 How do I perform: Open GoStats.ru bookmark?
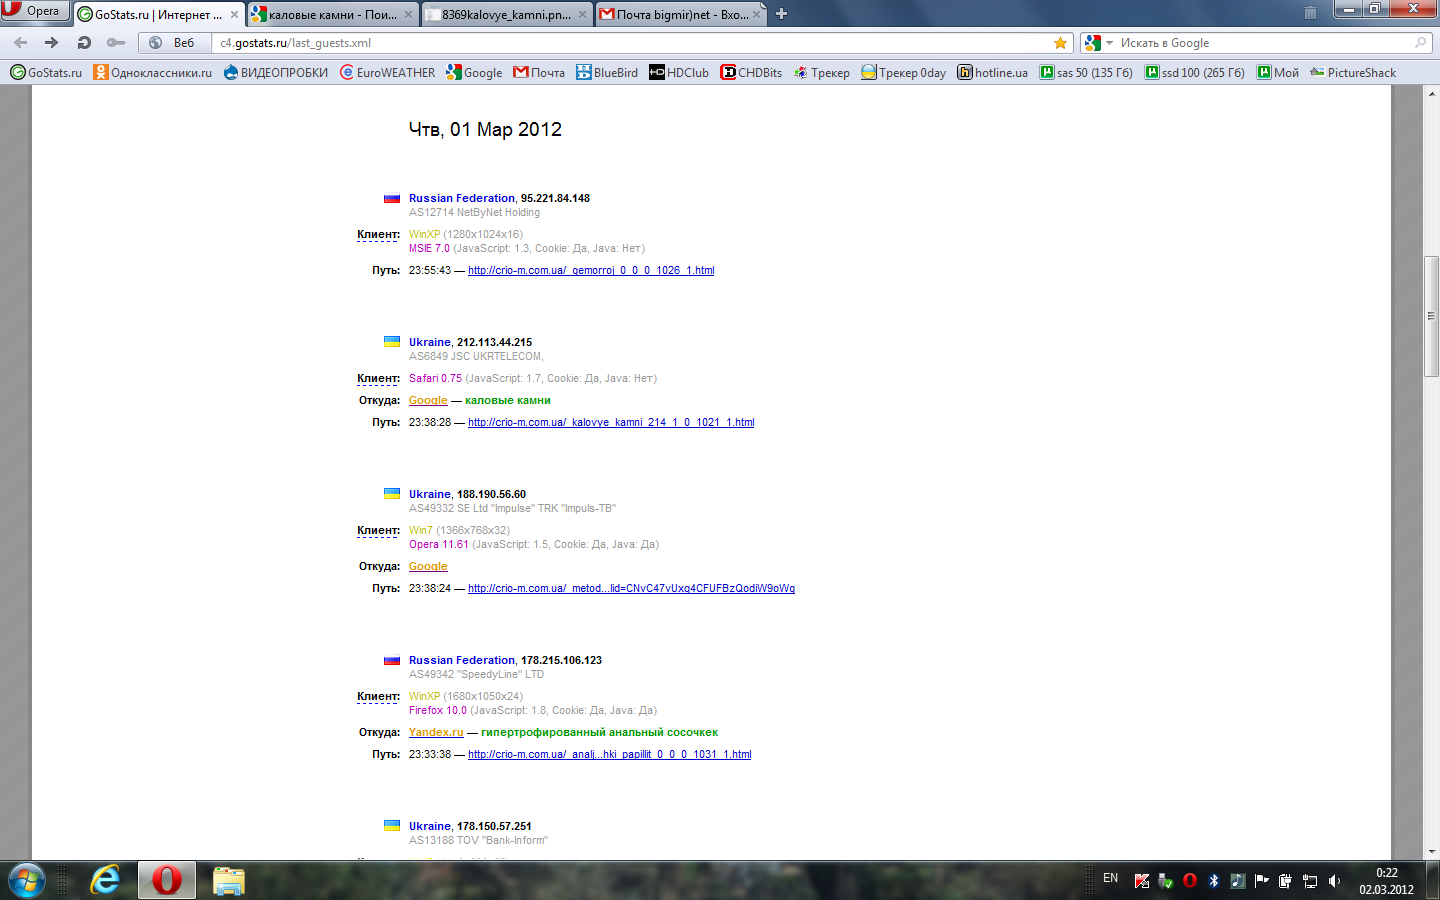point(46,72)
